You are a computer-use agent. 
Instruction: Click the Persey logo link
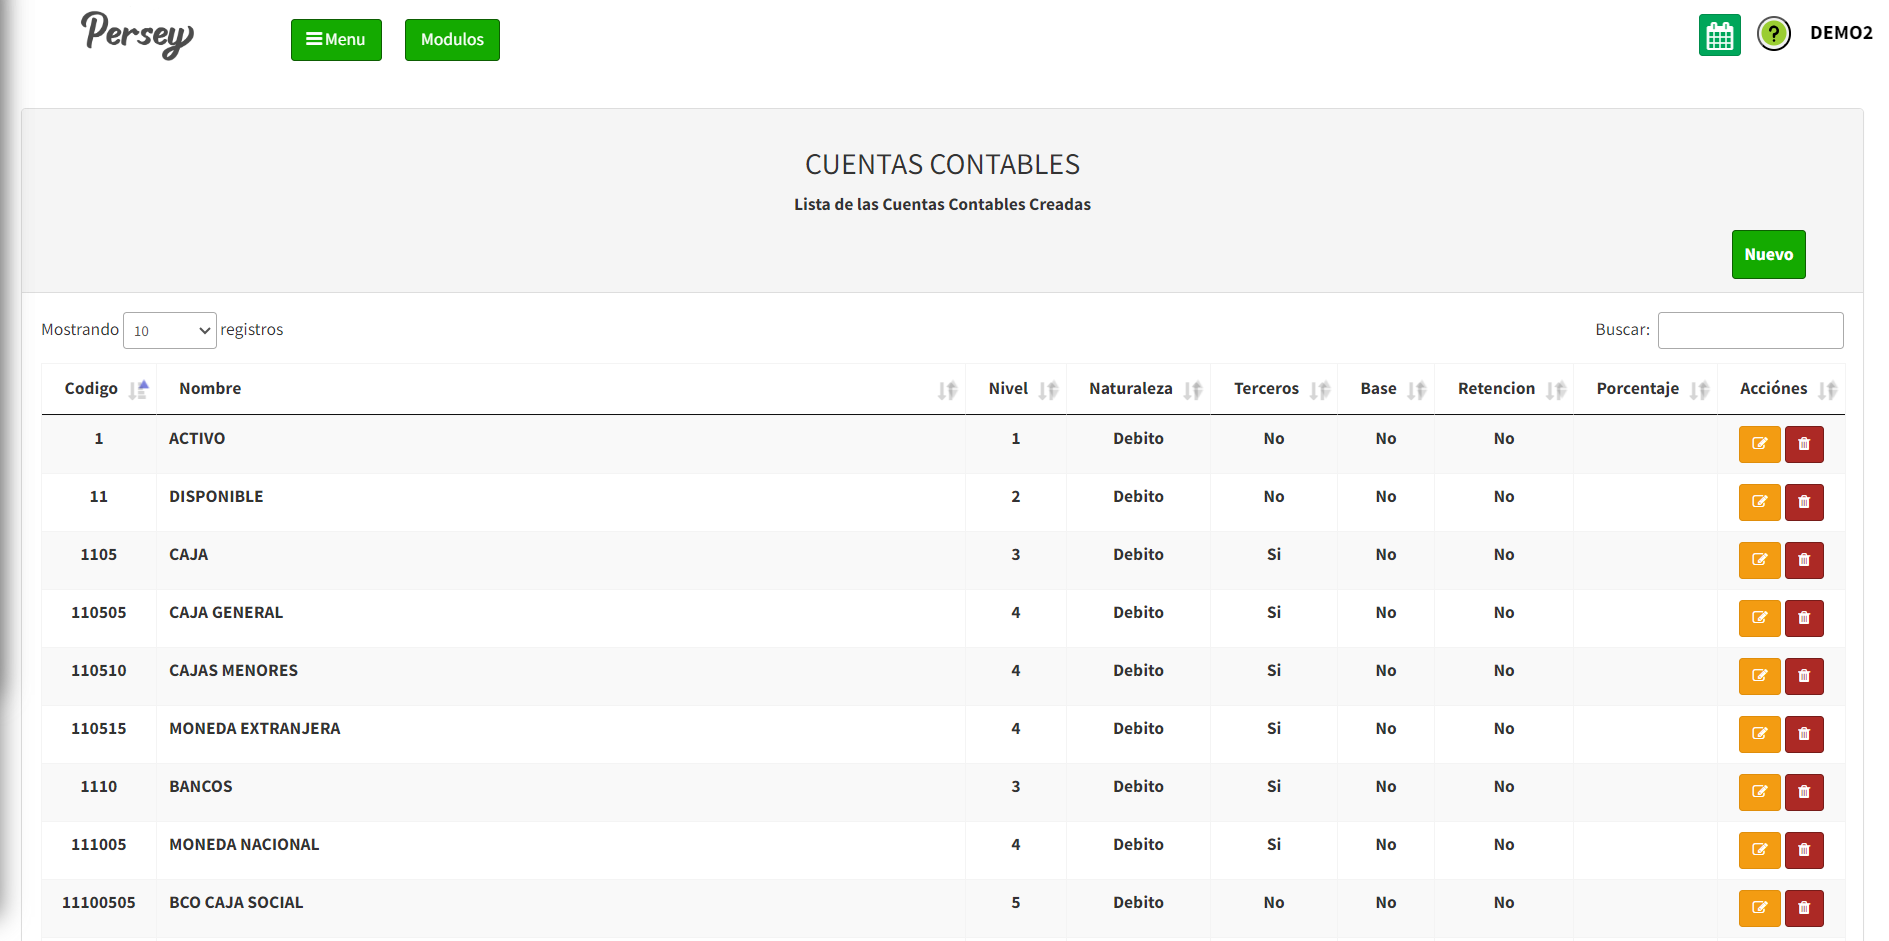138,35
